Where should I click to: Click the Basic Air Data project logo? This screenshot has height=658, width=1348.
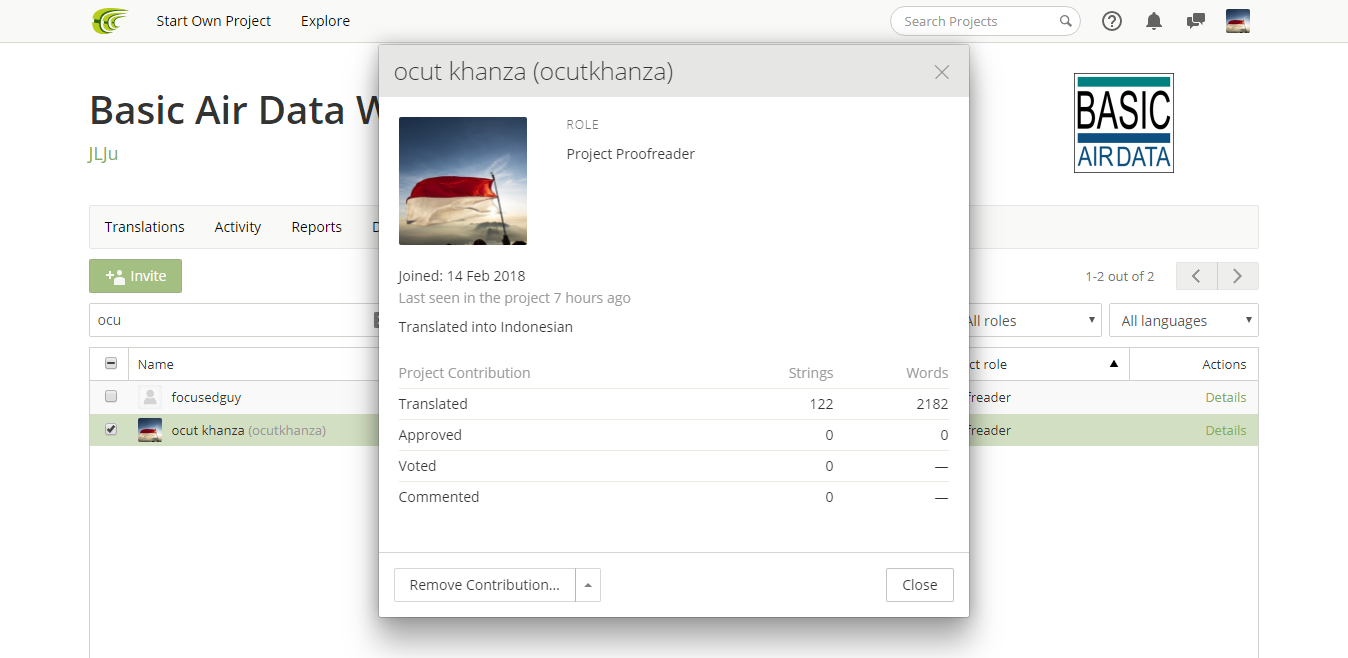point(1123,123)
